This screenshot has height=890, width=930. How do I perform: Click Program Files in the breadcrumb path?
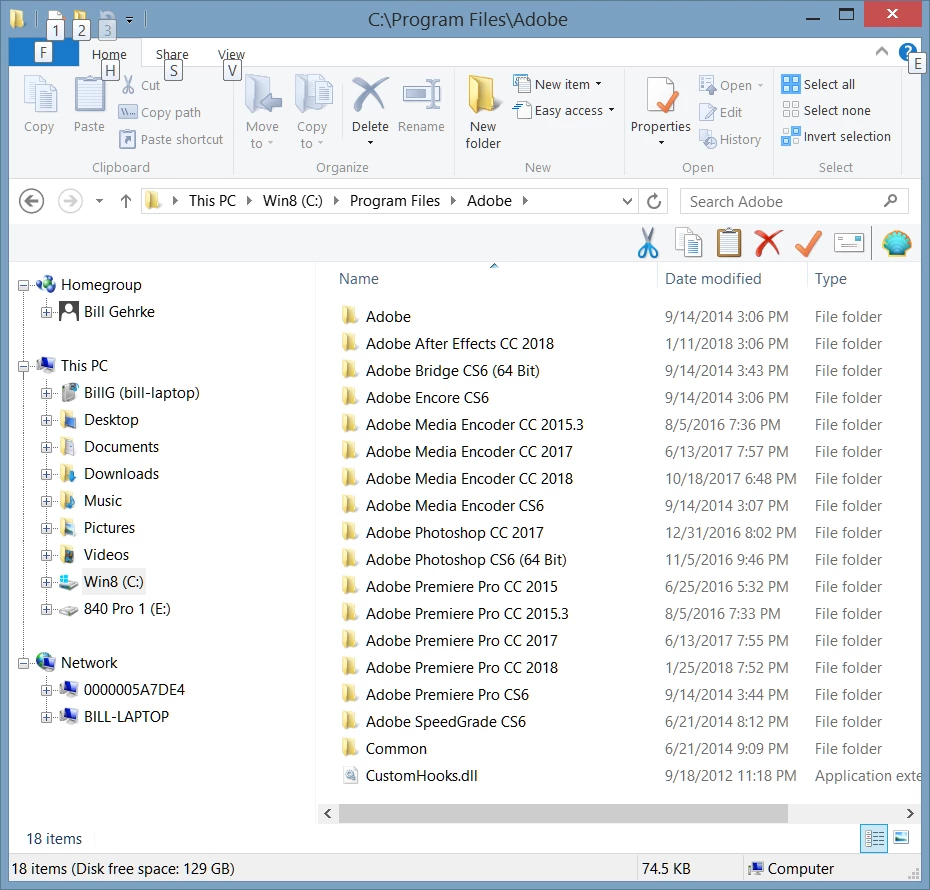click(394, 201)
